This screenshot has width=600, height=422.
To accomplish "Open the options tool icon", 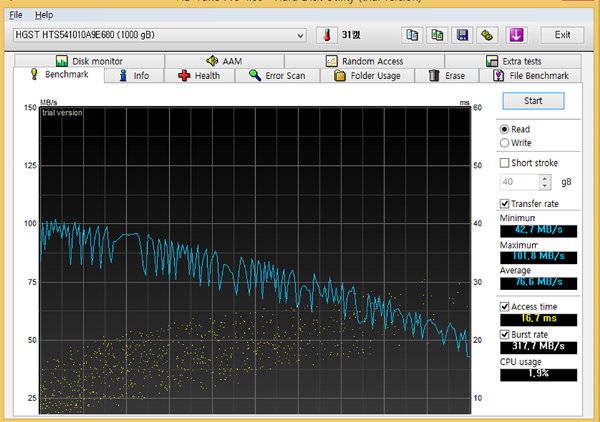I will point(487,35).
